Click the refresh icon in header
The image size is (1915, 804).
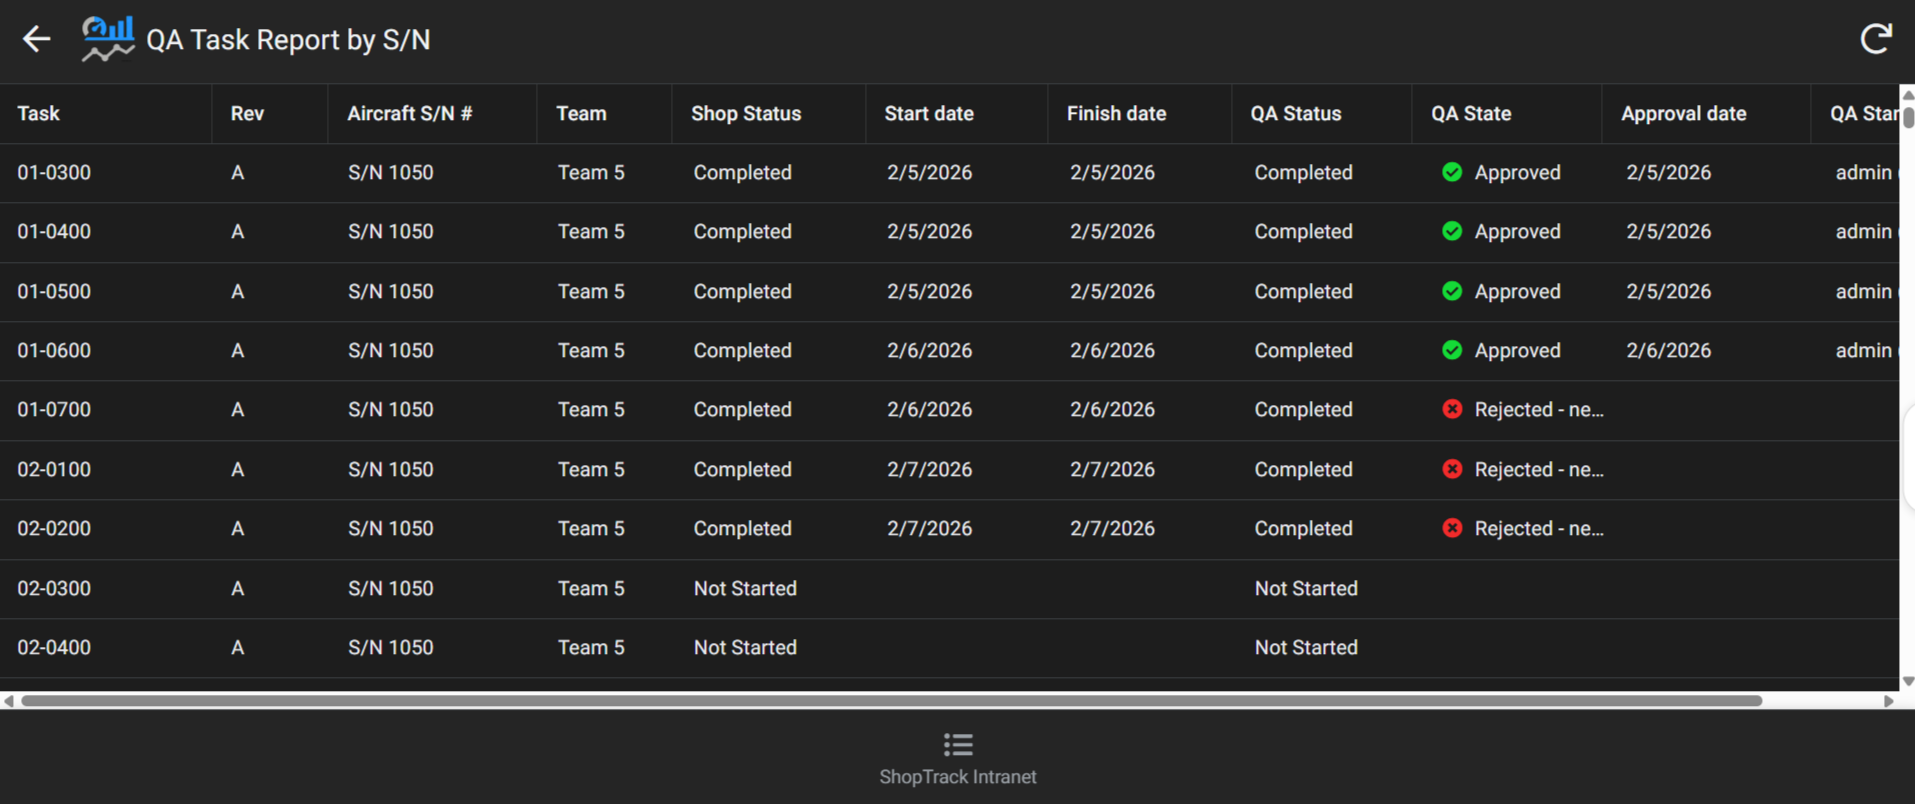[x=1875, y=39]
